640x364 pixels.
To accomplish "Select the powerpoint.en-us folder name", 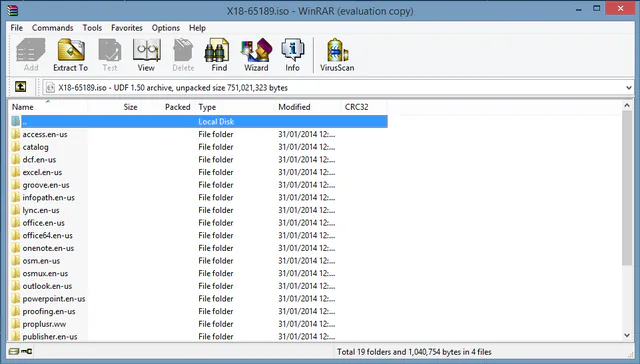I will [54, 299].
